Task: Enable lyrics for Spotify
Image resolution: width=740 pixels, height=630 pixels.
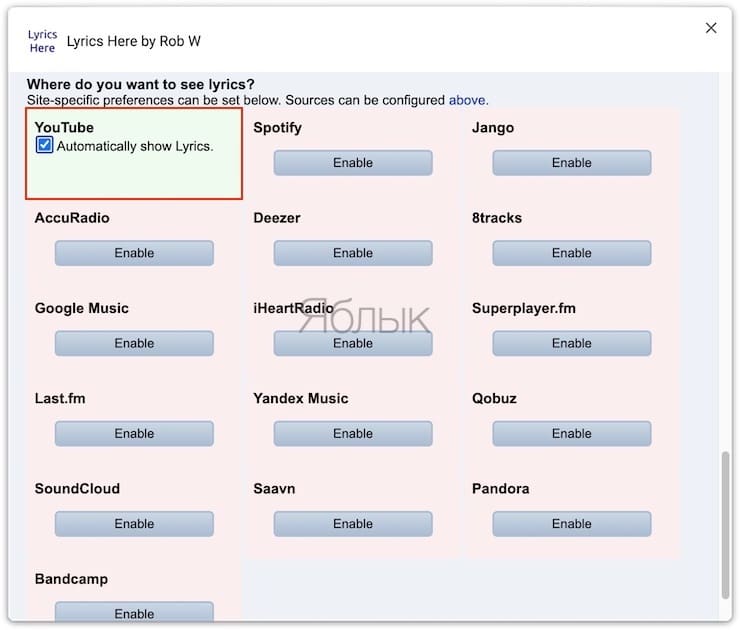Action: point(353,163)
